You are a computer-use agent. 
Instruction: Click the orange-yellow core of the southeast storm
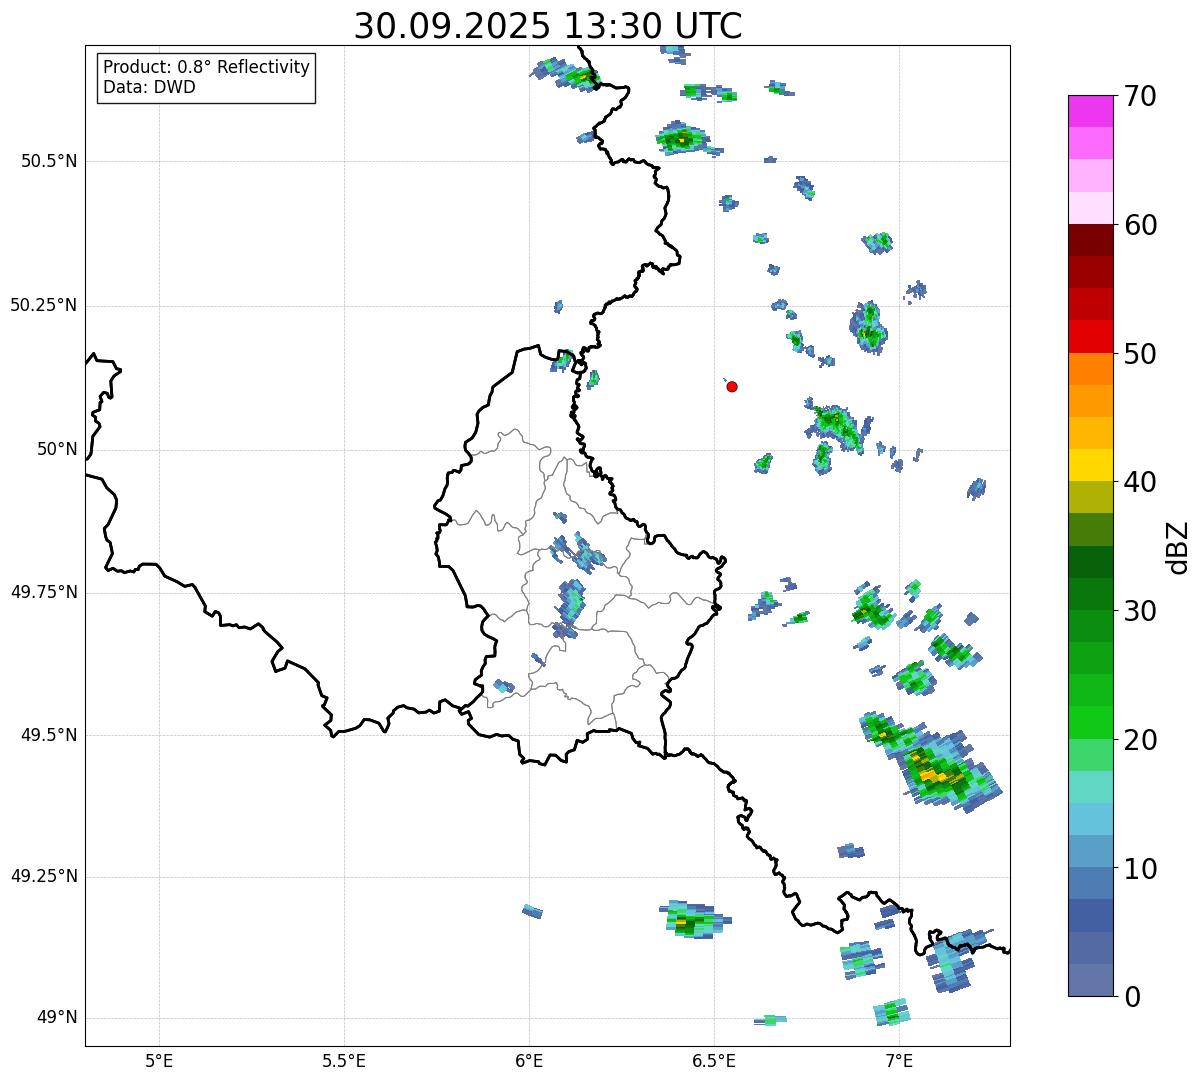930,773
